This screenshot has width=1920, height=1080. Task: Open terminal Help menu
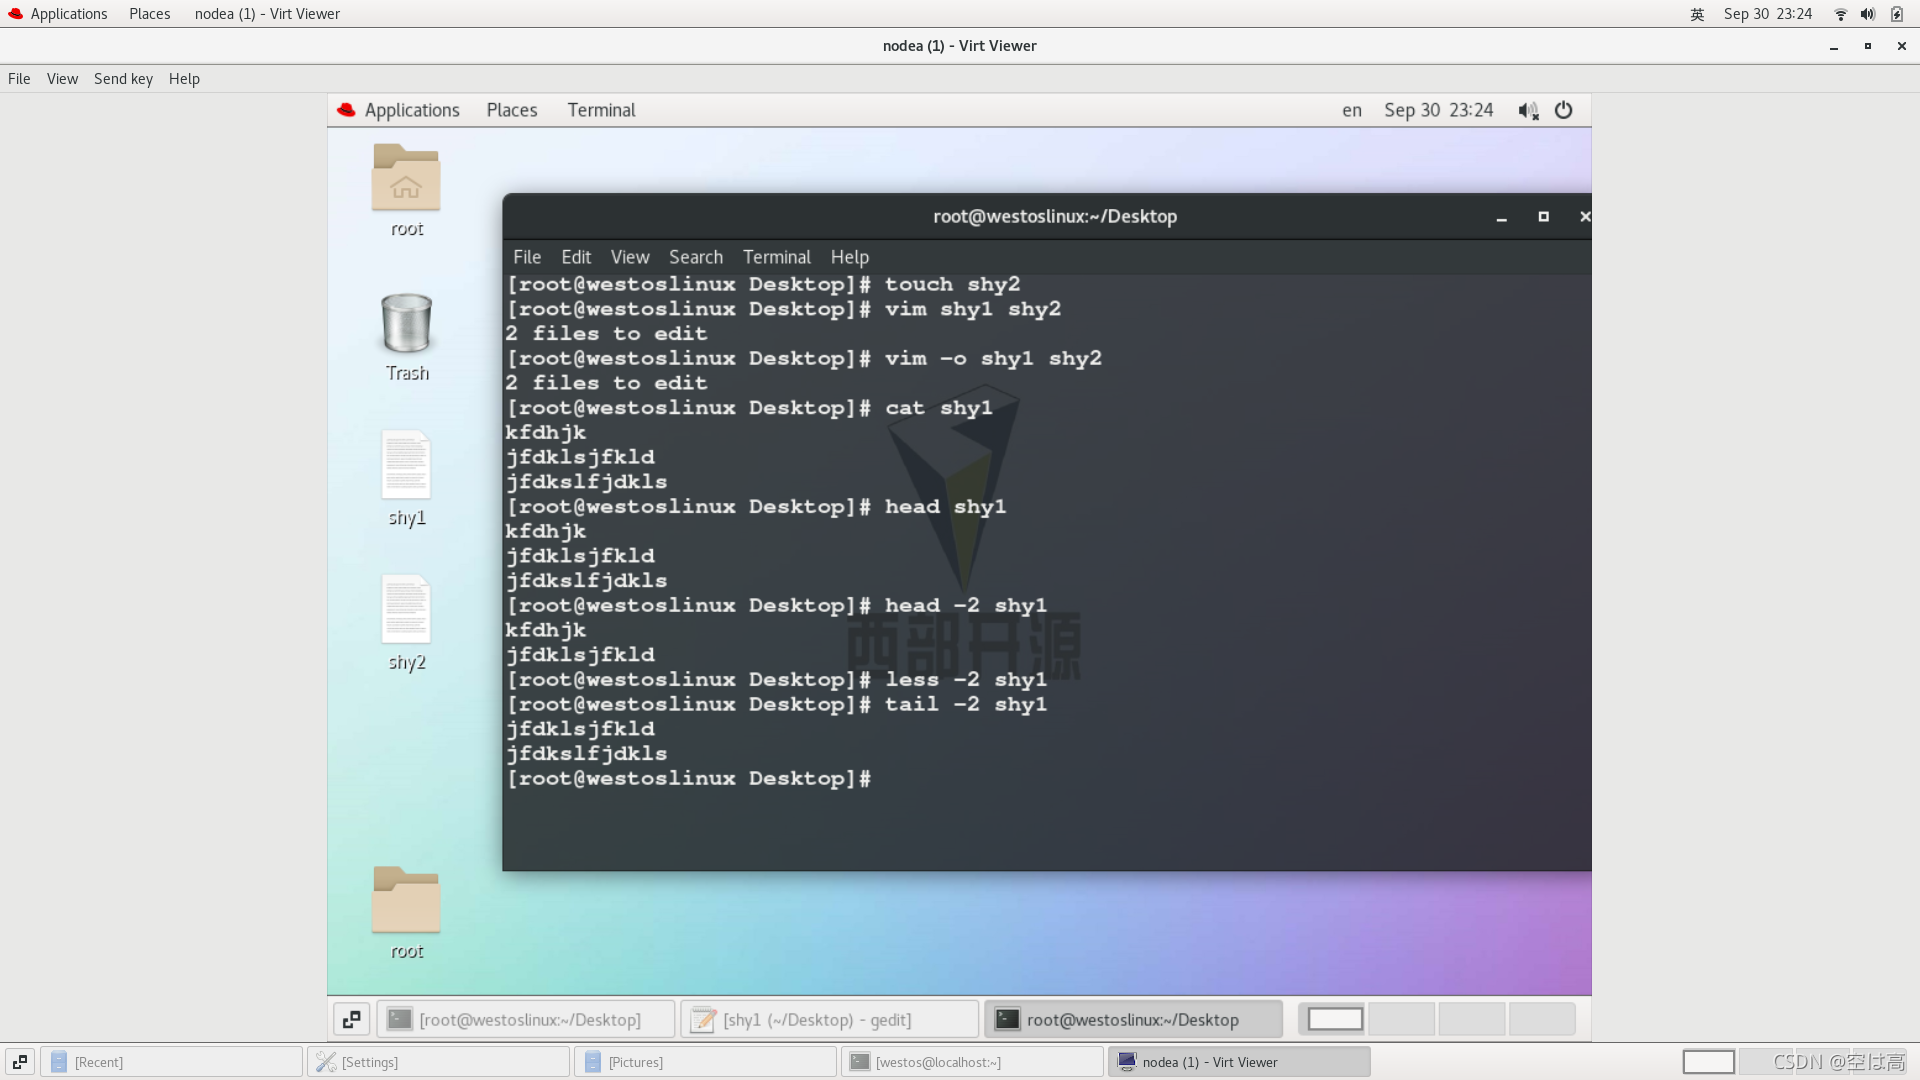850,257
